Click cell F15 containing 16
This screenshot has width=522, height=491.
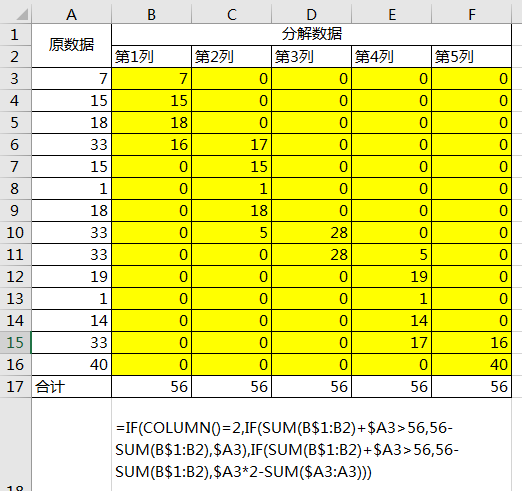tap(471, 343)
